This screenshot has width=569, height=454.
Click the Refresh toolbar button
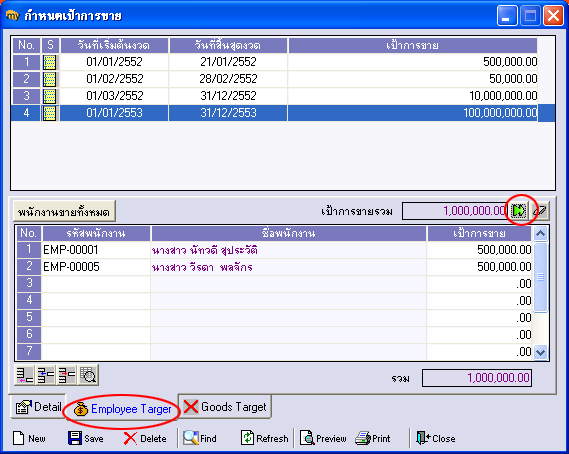(x=265, y=438)
